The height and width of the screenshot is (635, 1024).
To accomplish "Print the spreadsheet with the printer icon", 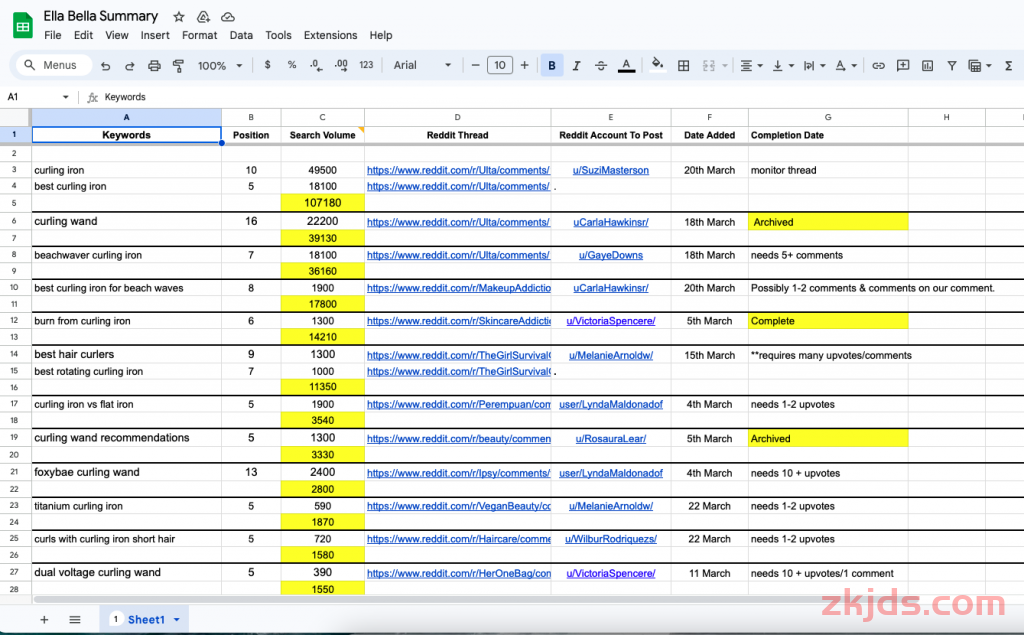I will pos(154,65).
